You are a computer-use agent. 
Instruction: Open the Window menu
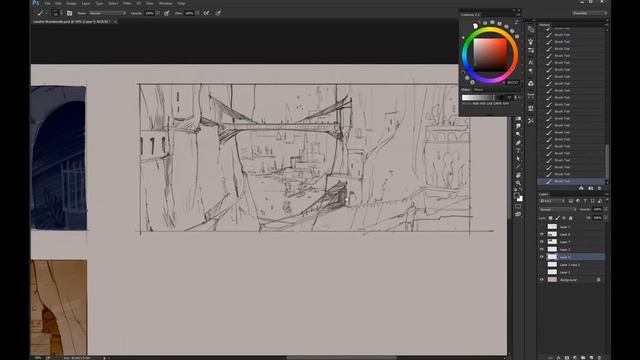(x=165, y=3)
